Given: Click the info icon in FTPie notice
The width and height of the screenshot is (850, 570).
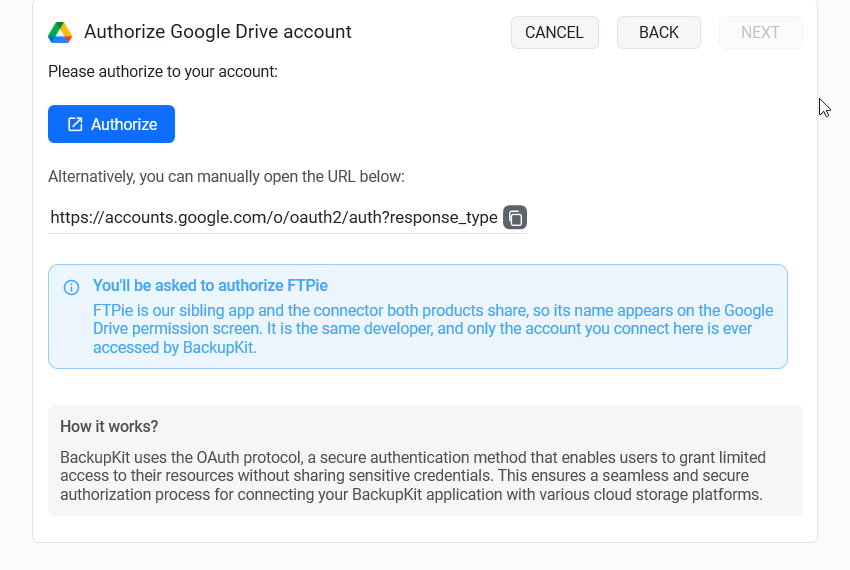Looking at the screenshot, I should (x=72, y=287).
